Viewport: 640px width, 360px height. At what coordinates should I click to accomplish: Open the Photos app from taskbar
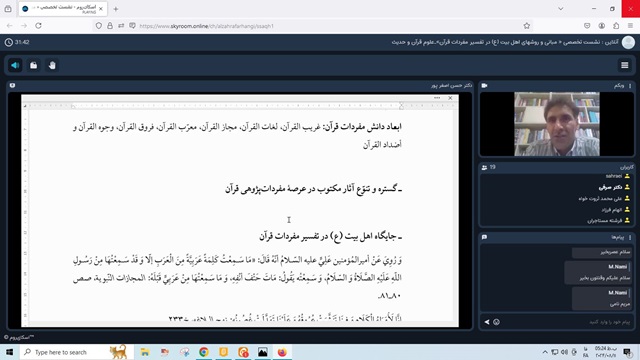pos(262,352)
